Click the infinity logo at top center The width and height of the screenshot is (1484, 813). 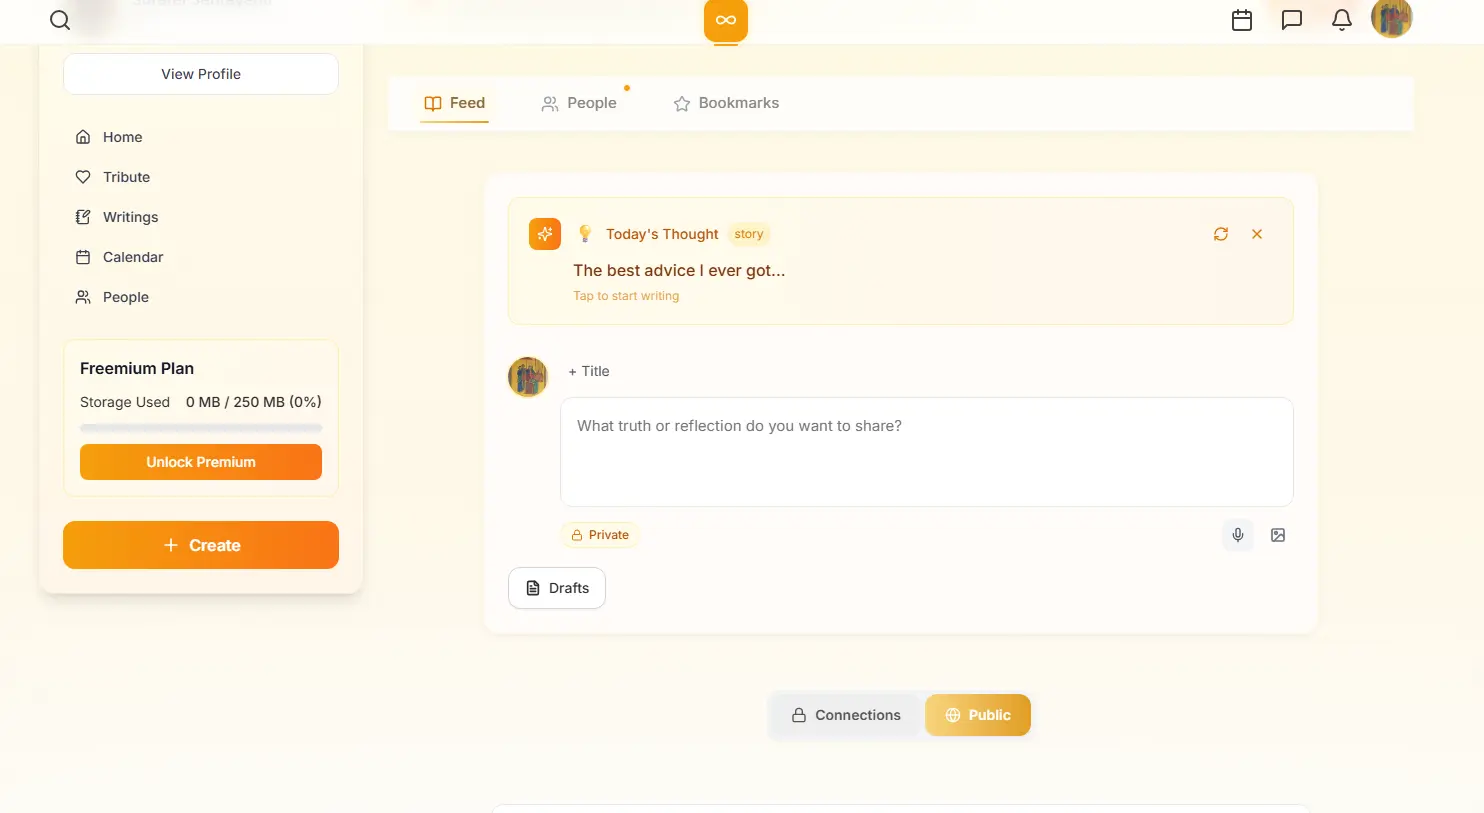pyautogui.click(x=725, y=20)
